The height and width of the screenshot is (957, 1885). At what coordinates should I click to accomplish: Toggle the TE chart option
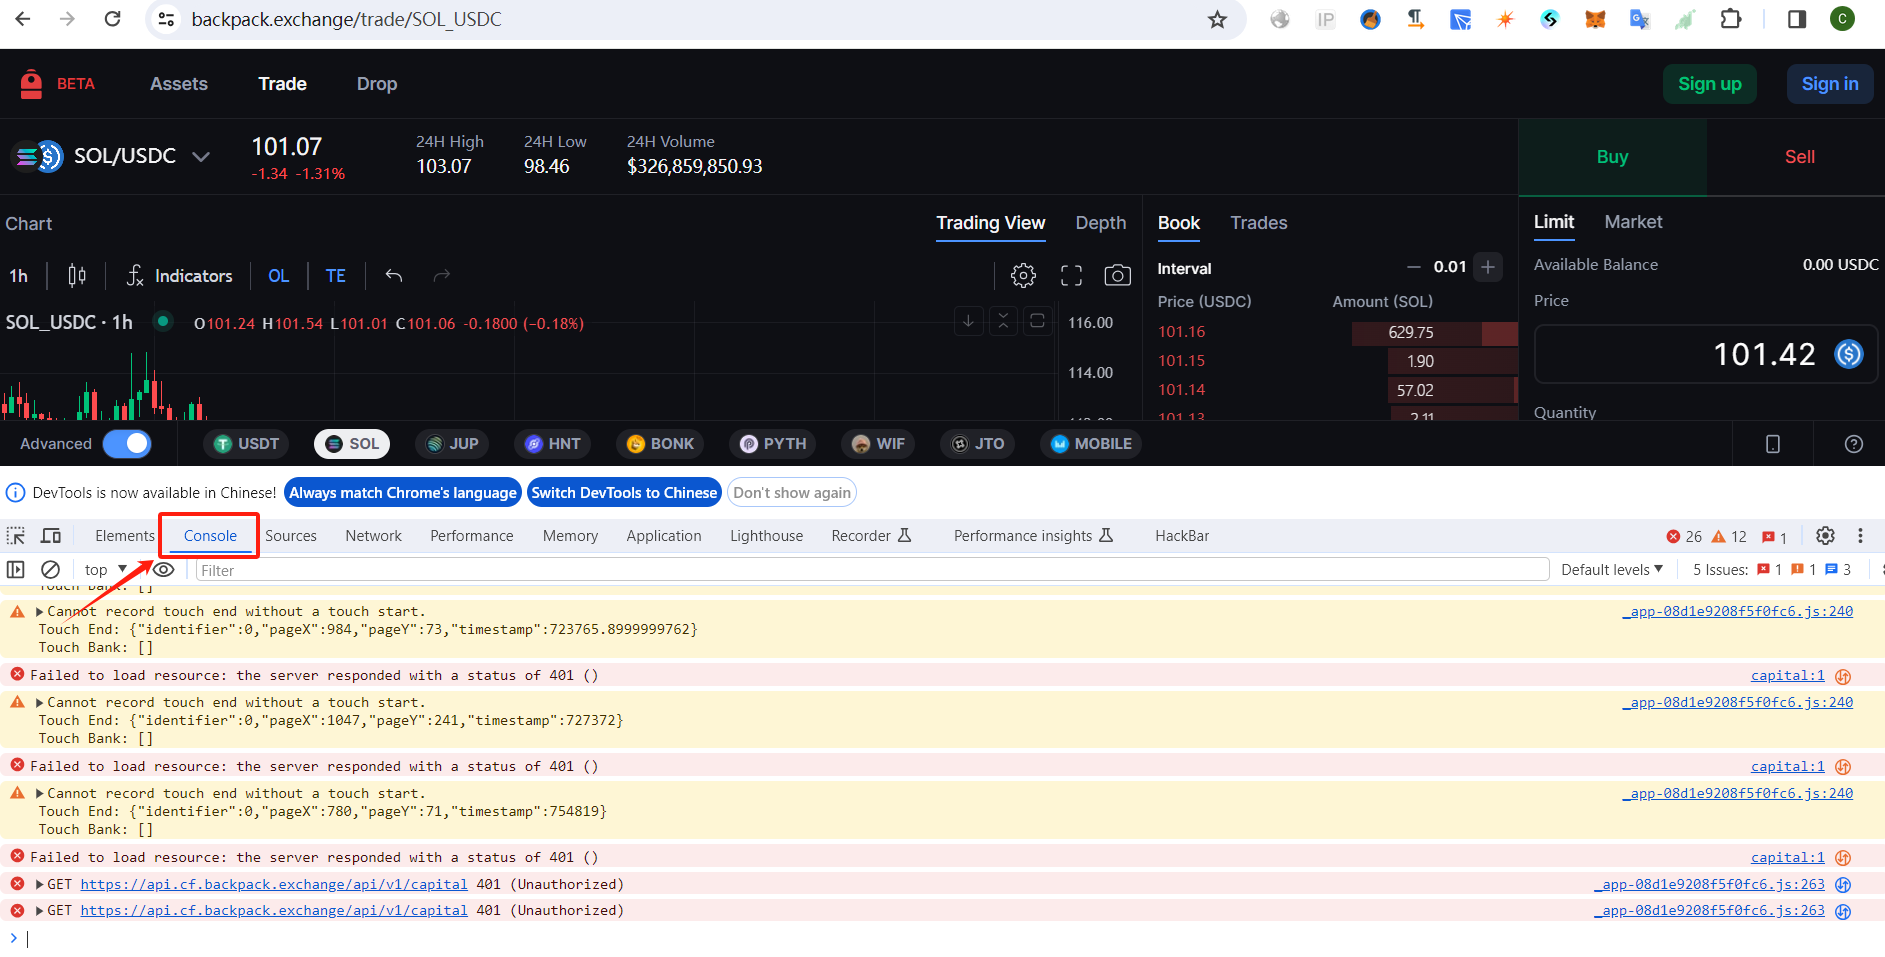[336, 275]
